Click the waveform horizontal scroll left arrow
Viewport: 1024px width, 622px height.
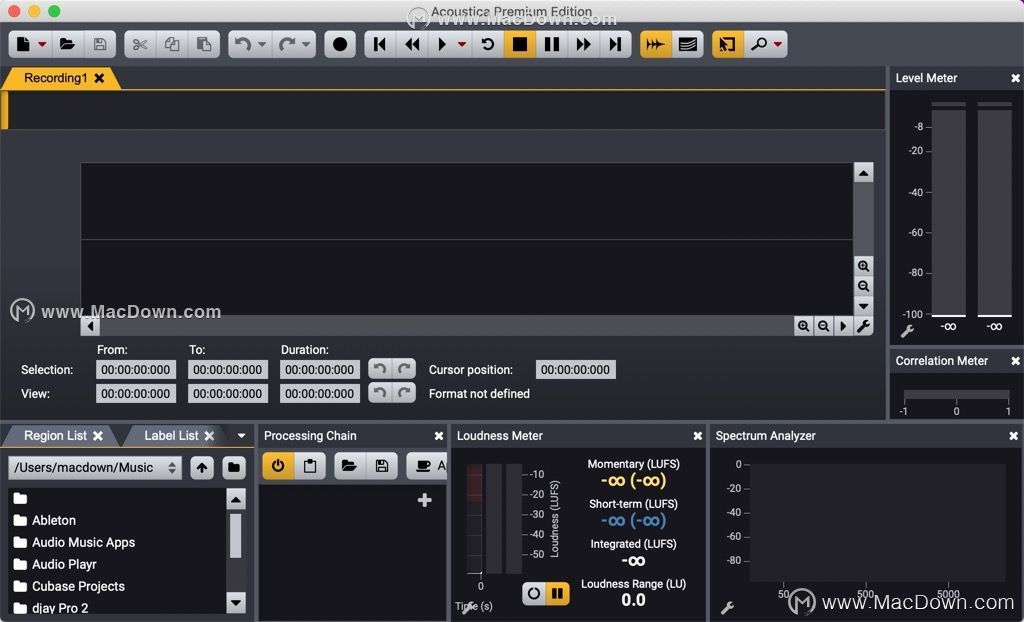tap(90, 326)
